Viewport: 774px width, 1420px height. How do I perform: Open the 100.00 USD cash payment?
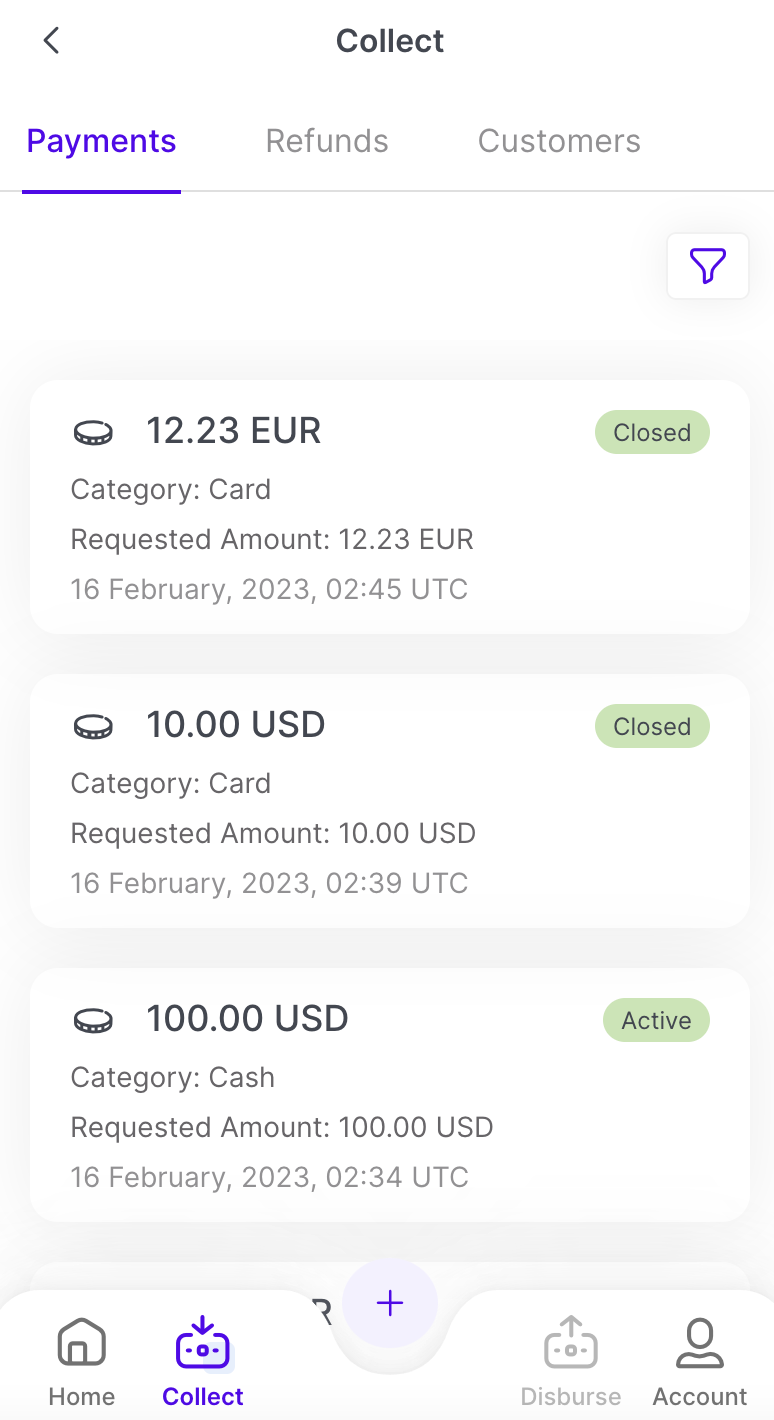tap(390, 1127)
